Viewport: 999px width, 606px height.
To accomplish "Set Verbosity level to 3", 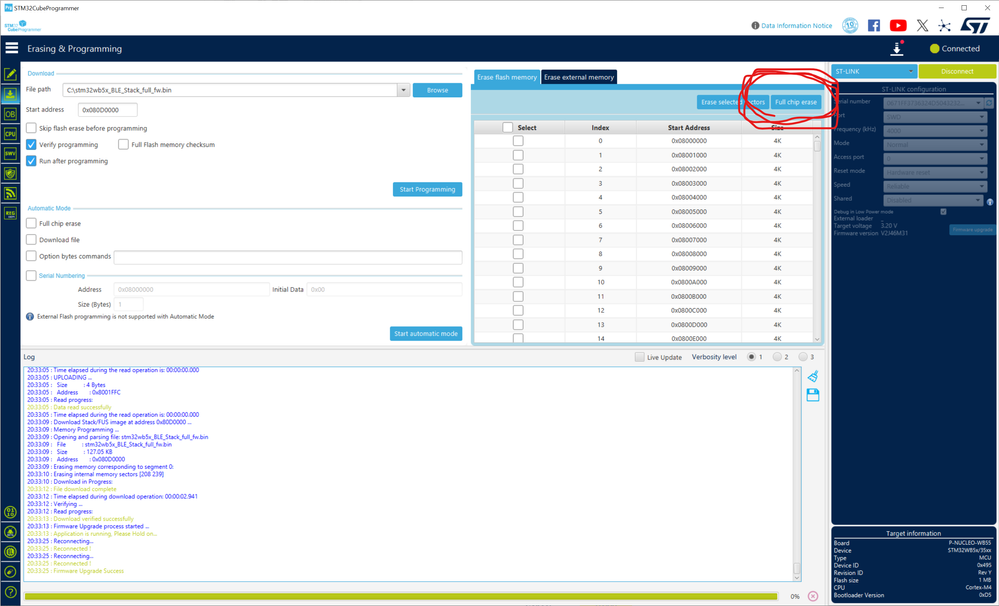I will tap(803, 357).
